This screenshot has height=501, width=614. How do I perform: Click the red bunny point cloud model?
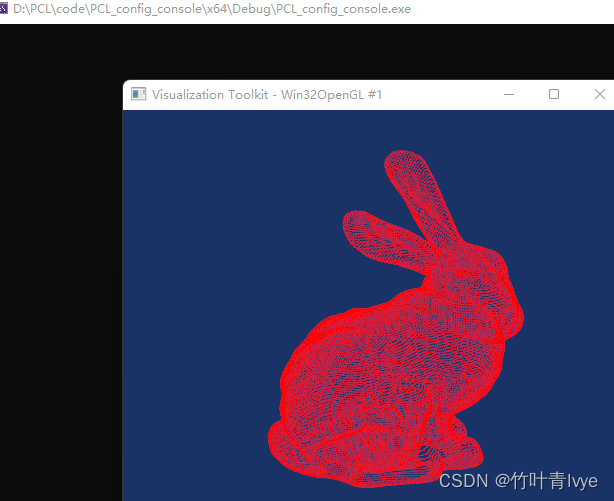(395, 319)
